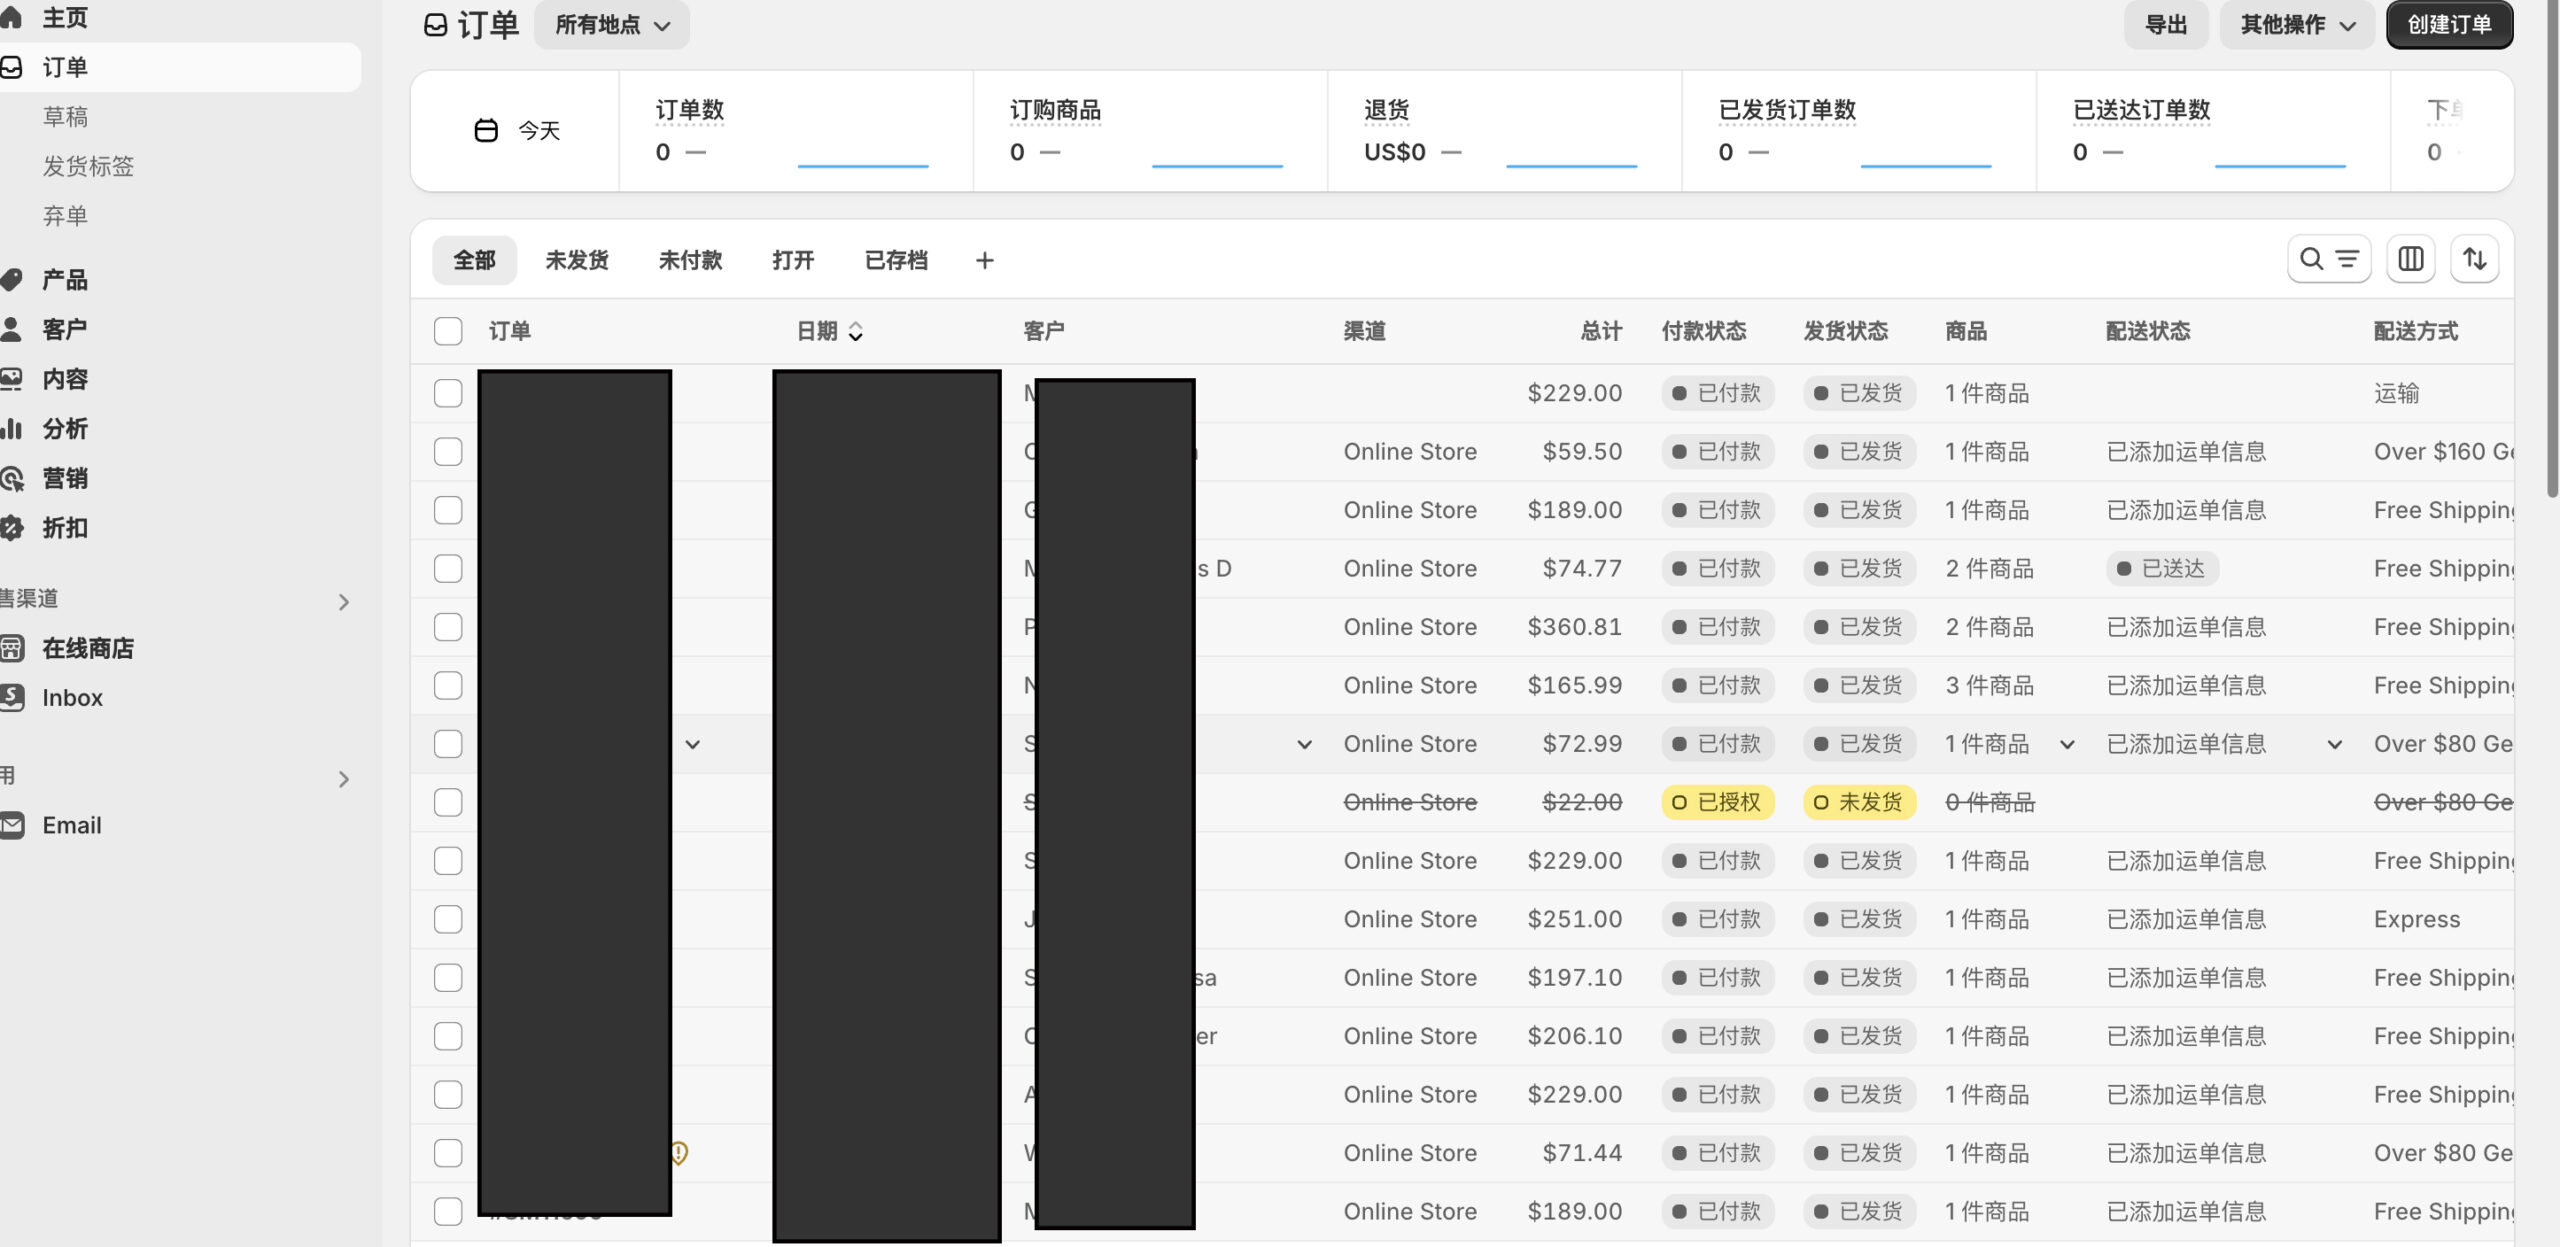Screen dimensions: 2560x1247
Task: Click the 创建订单 create order button
Action: 2448,25
